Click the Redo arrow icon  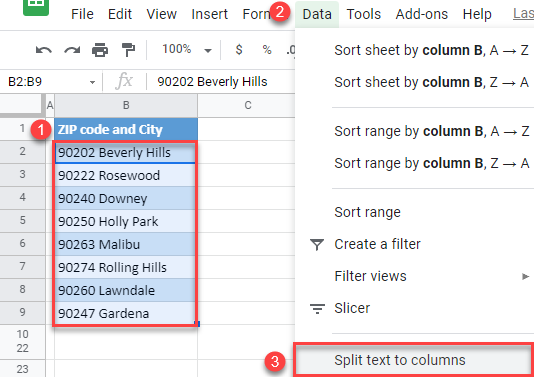72,50
